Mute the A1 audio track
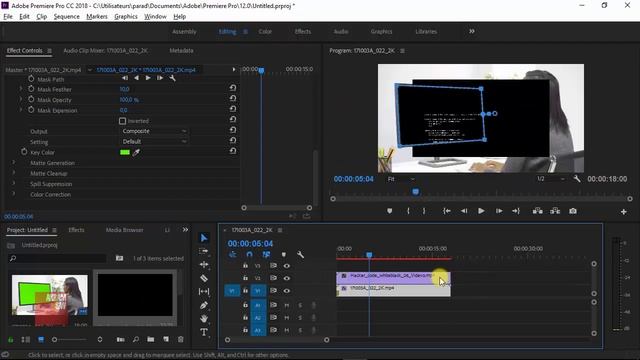This screenshot has height=360, width=640. (x=287, y=305)
